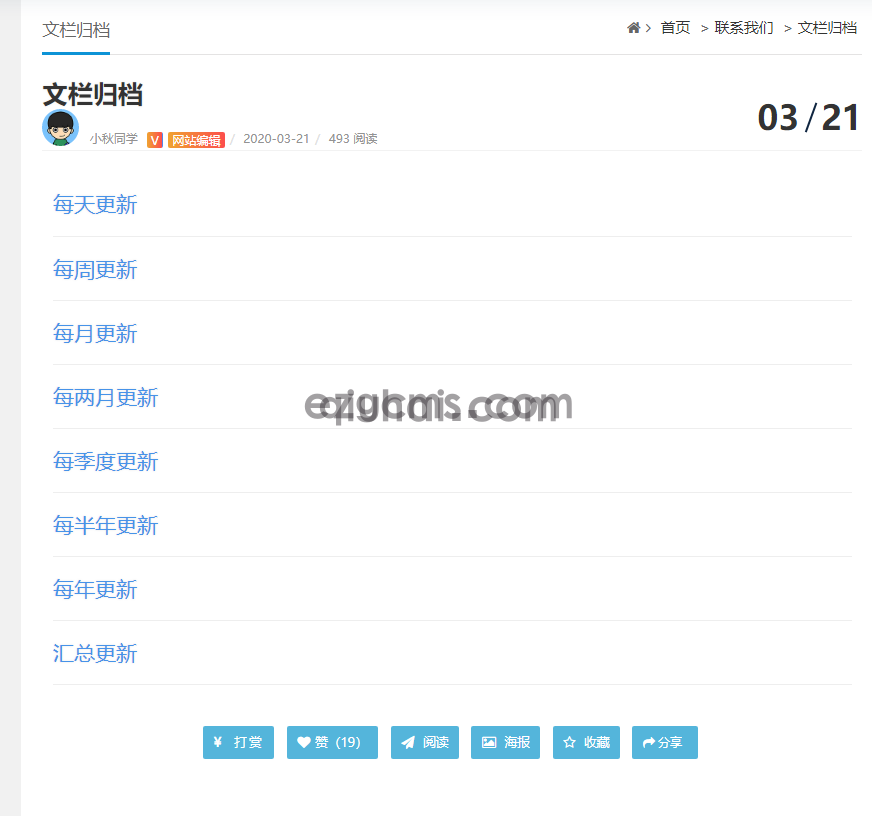Open the 每年更新 link
Screen dimensions: 872x816
95,590
